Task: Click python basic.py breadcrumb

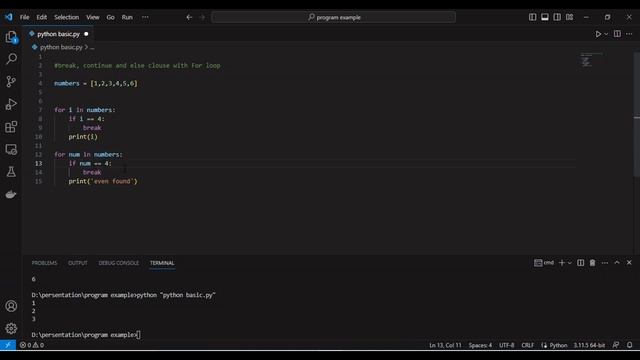Action: tap(61, 47)
